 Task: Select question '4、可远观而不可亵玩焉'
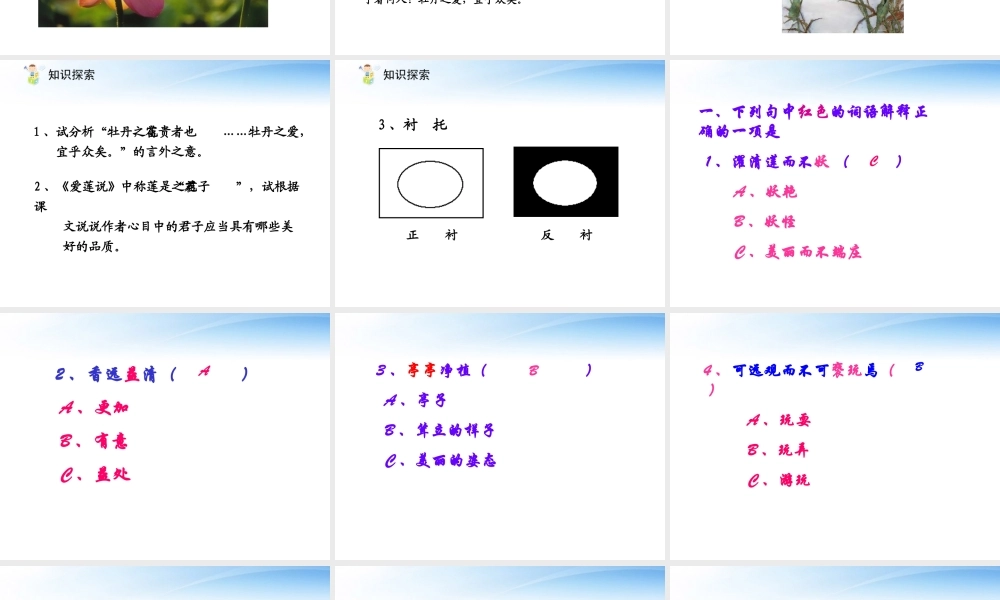click(x=790, y=370)
